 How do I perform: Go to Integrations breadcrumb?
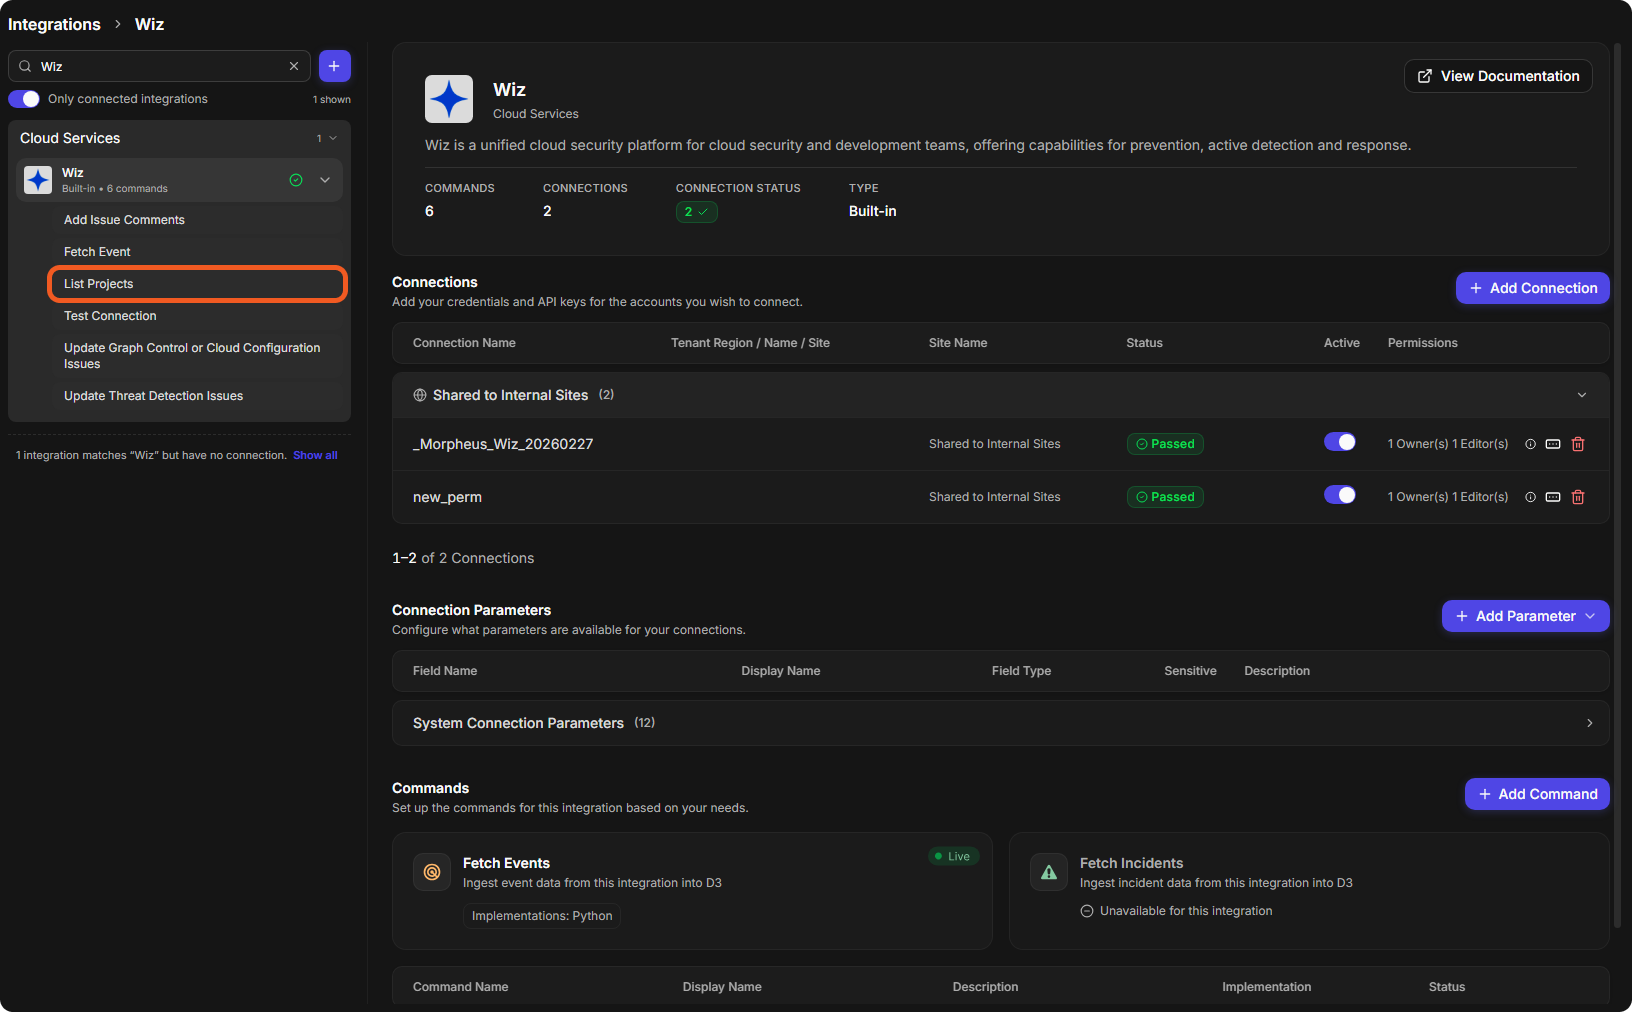[x=54, y=24]
